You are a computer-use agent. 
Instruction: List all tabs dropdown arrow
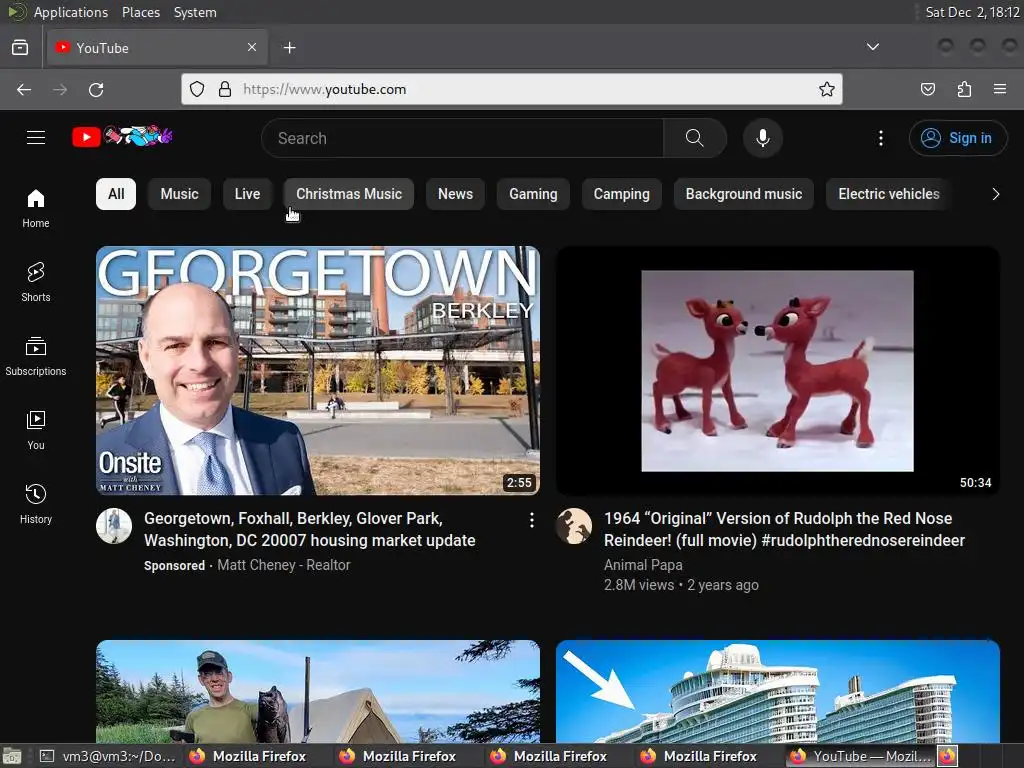pos(872,47)
